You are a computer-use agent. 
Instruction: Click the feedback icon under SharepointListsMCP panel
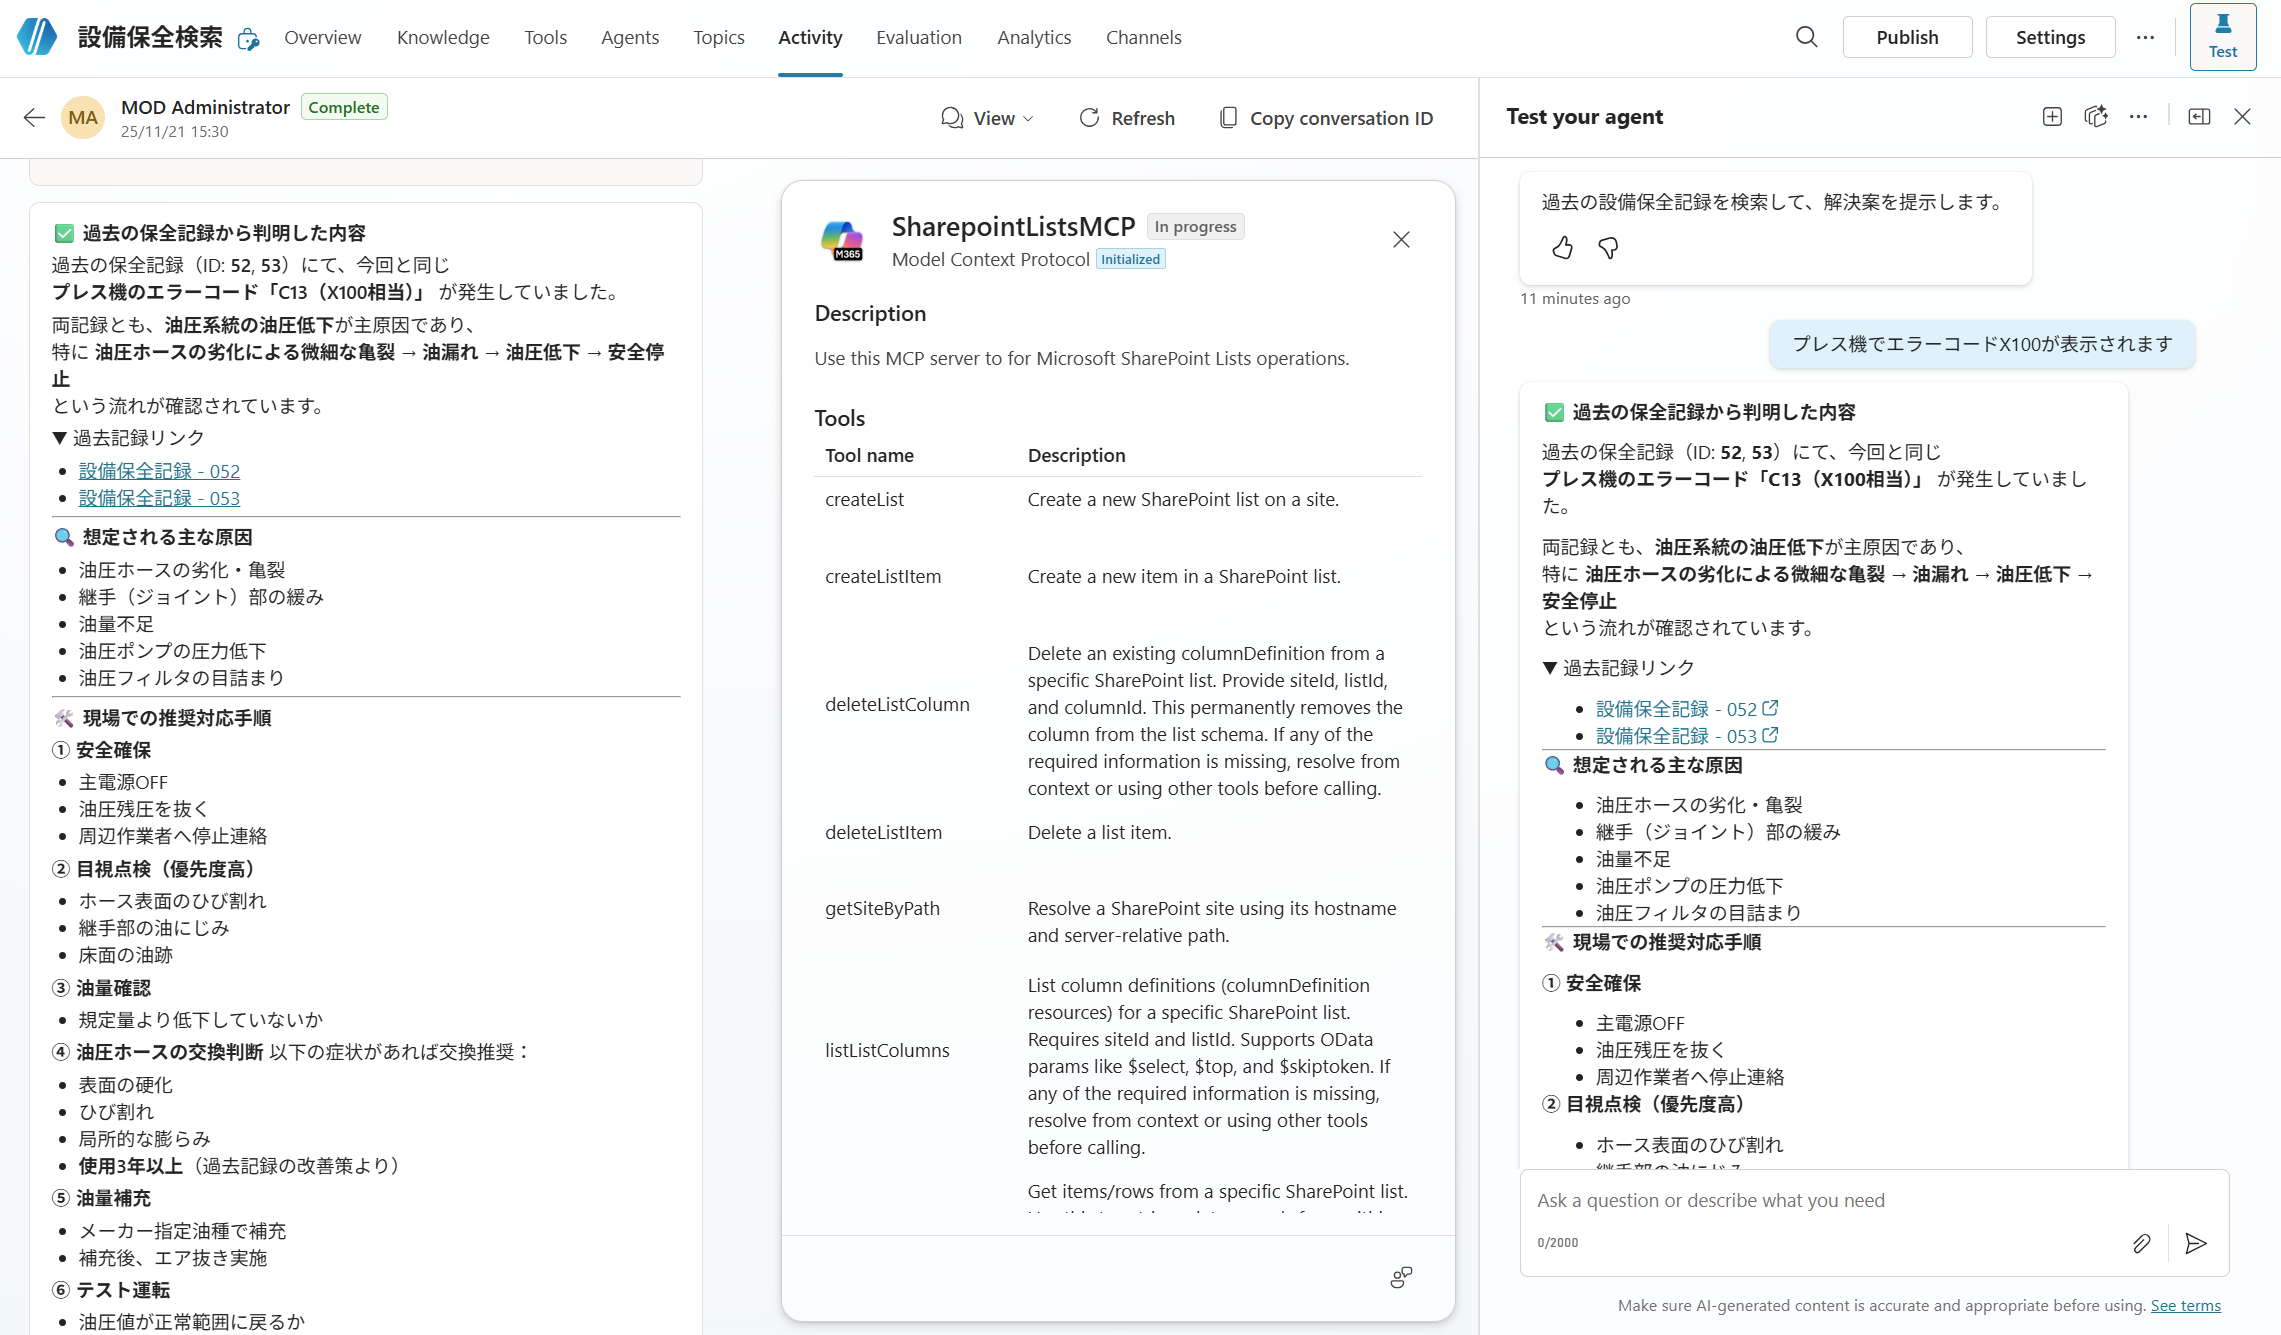[x=1401, y=1277]
